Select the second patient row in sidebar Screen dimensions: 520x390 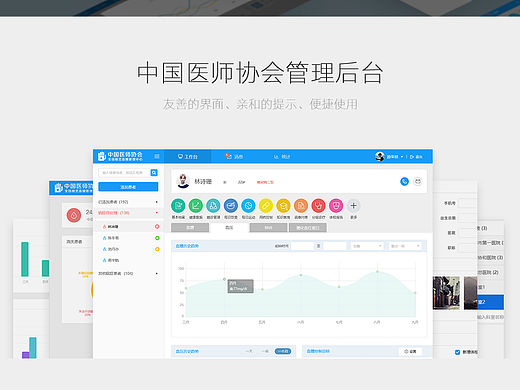(x=129, y=238)
